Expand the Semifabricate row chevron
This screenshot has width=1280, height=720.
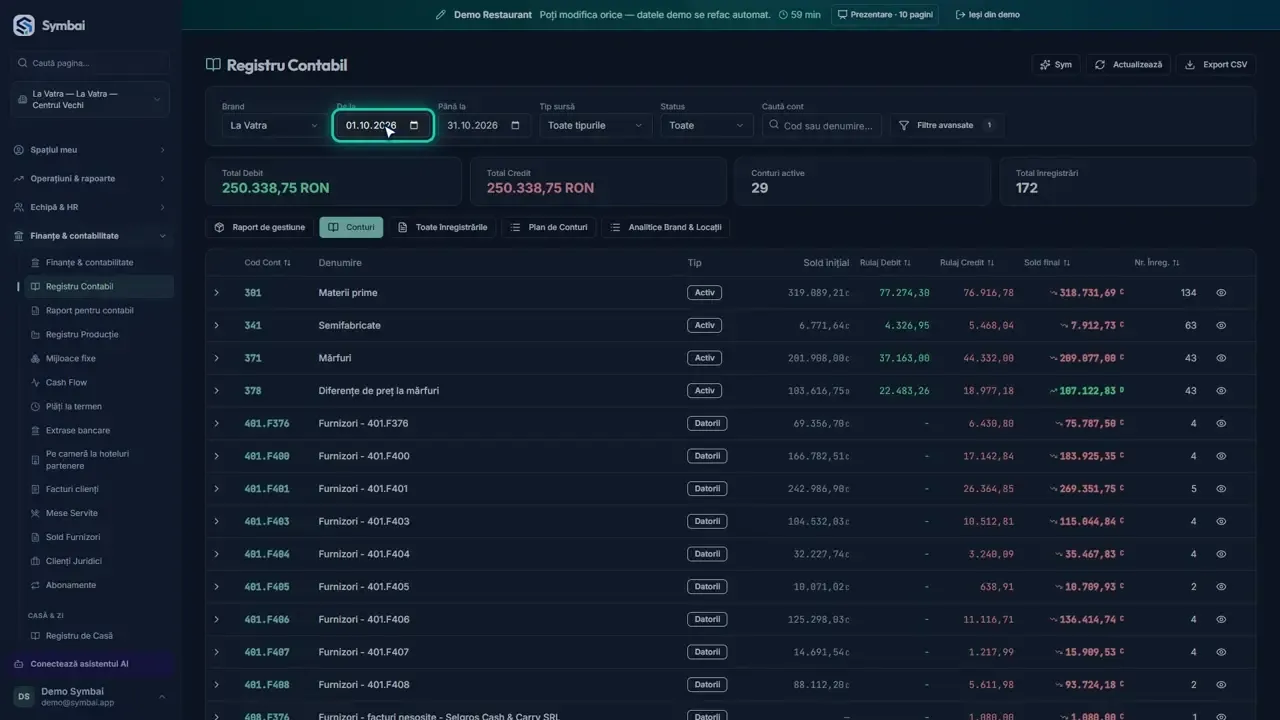pos(216,326)
